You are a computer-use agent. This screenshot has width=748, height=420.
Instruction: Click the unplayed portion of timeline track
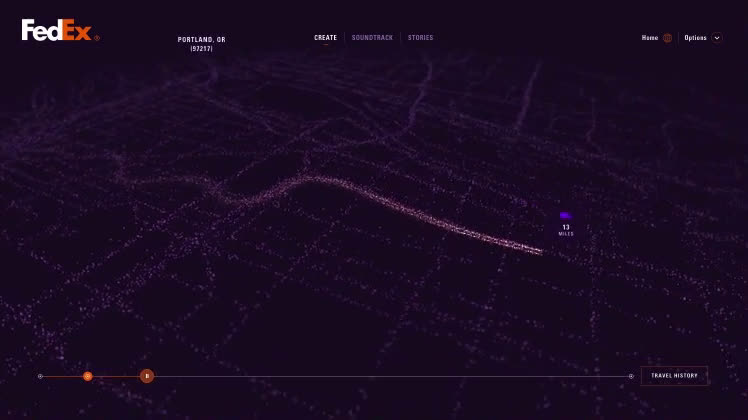[390, 376]
